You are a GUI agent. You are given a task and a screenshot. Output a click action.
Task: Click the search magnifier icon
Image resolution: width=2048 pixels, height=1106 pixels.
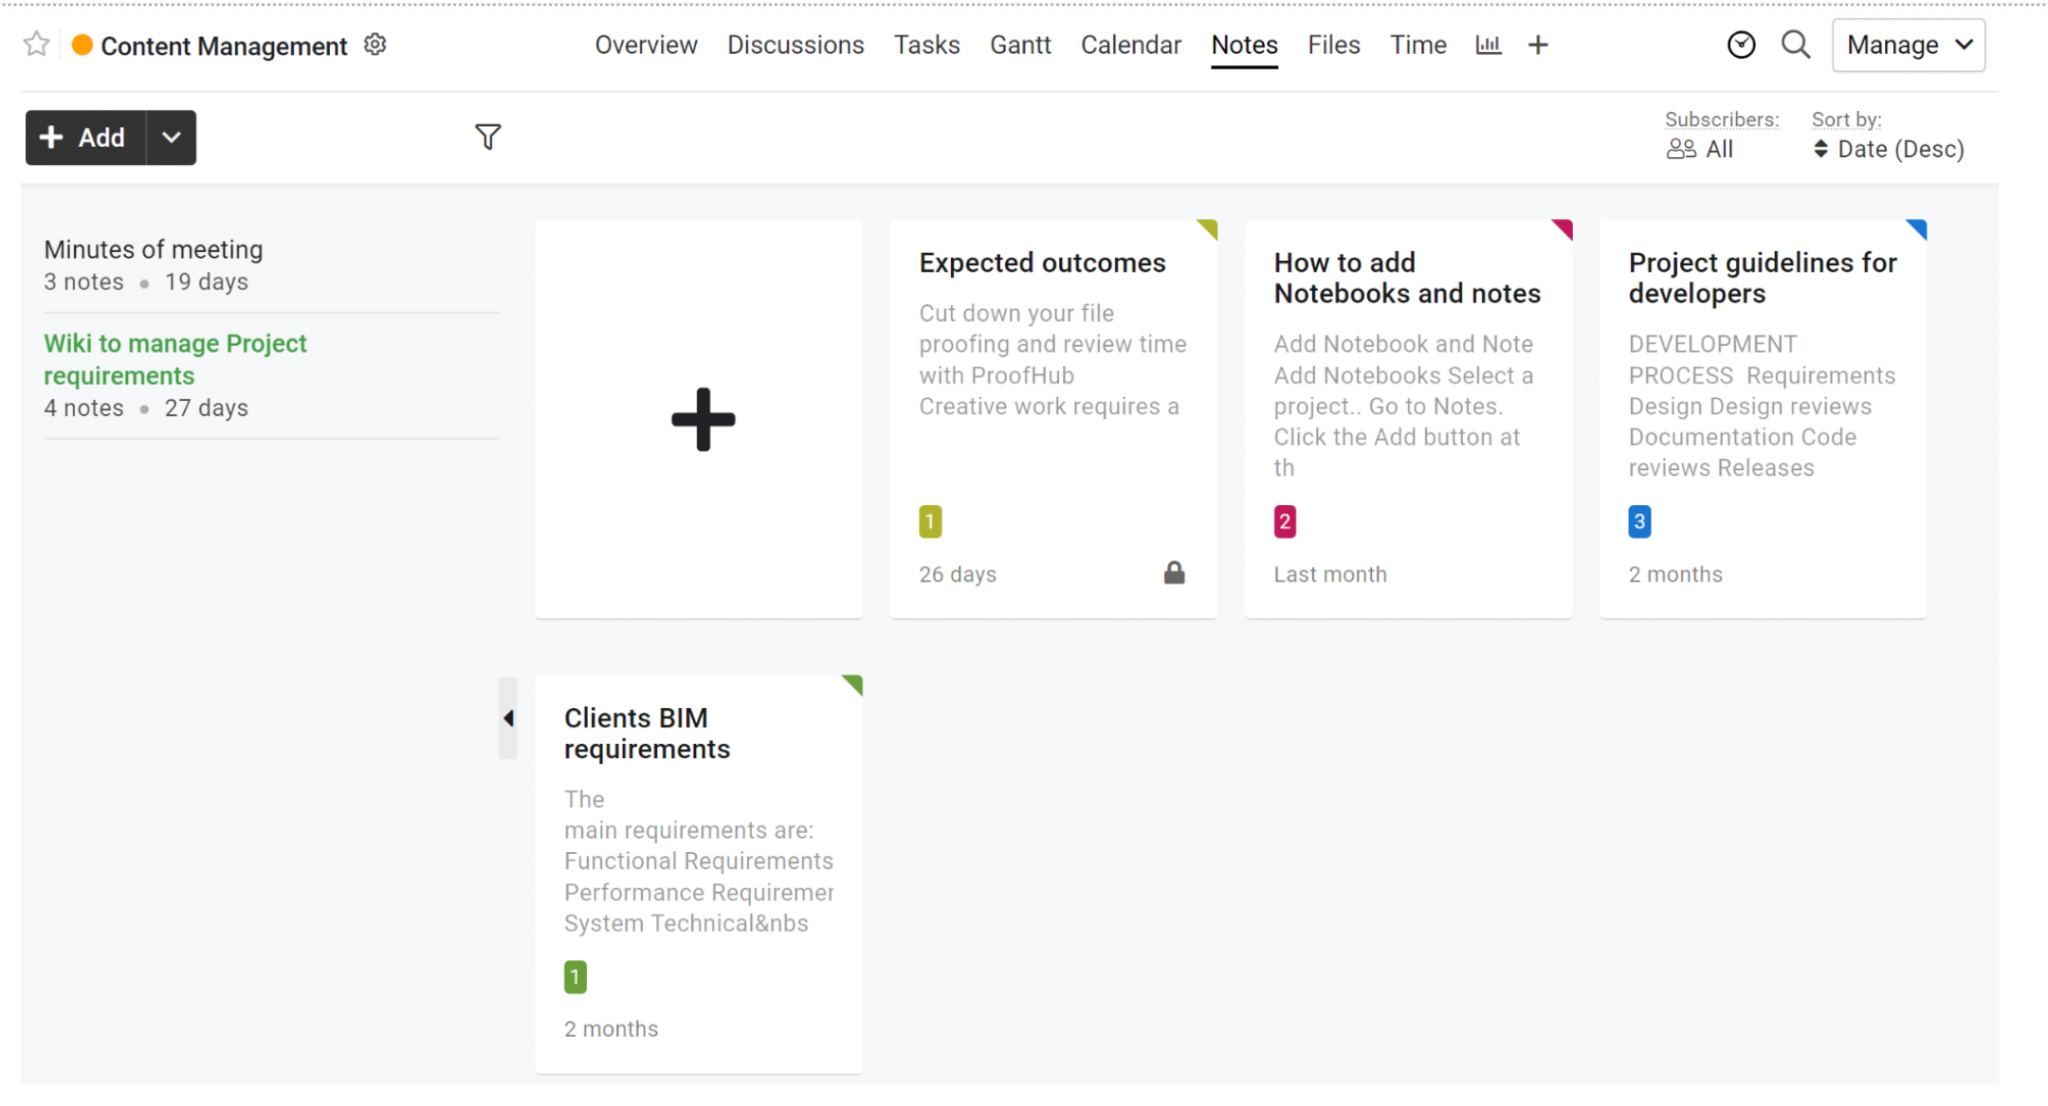tap(1795, 44)
